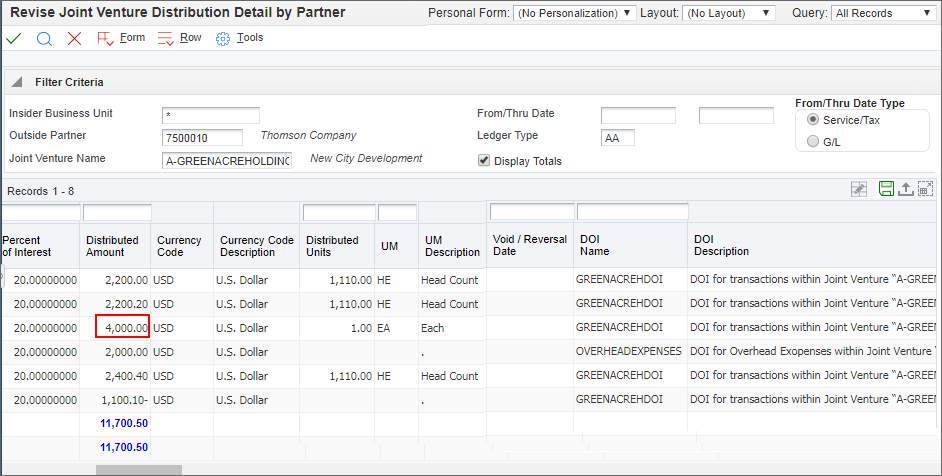The width and height of the screenshot is (942, 476).
Task: Click the Ledger Type field AA
Action: (618, 138)
